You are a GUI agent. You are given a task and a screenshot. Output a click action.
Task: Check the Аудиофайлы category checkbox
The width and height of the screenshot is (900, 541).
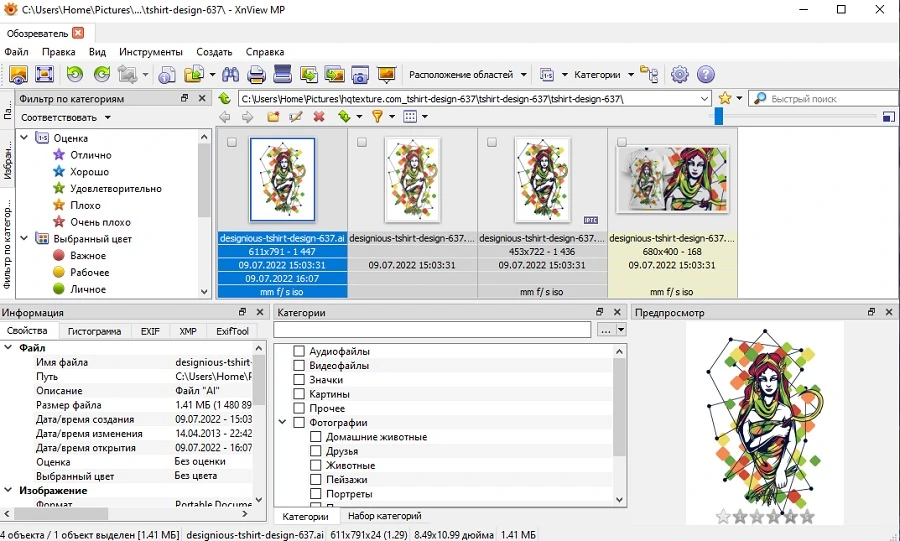tap(299, 351)
